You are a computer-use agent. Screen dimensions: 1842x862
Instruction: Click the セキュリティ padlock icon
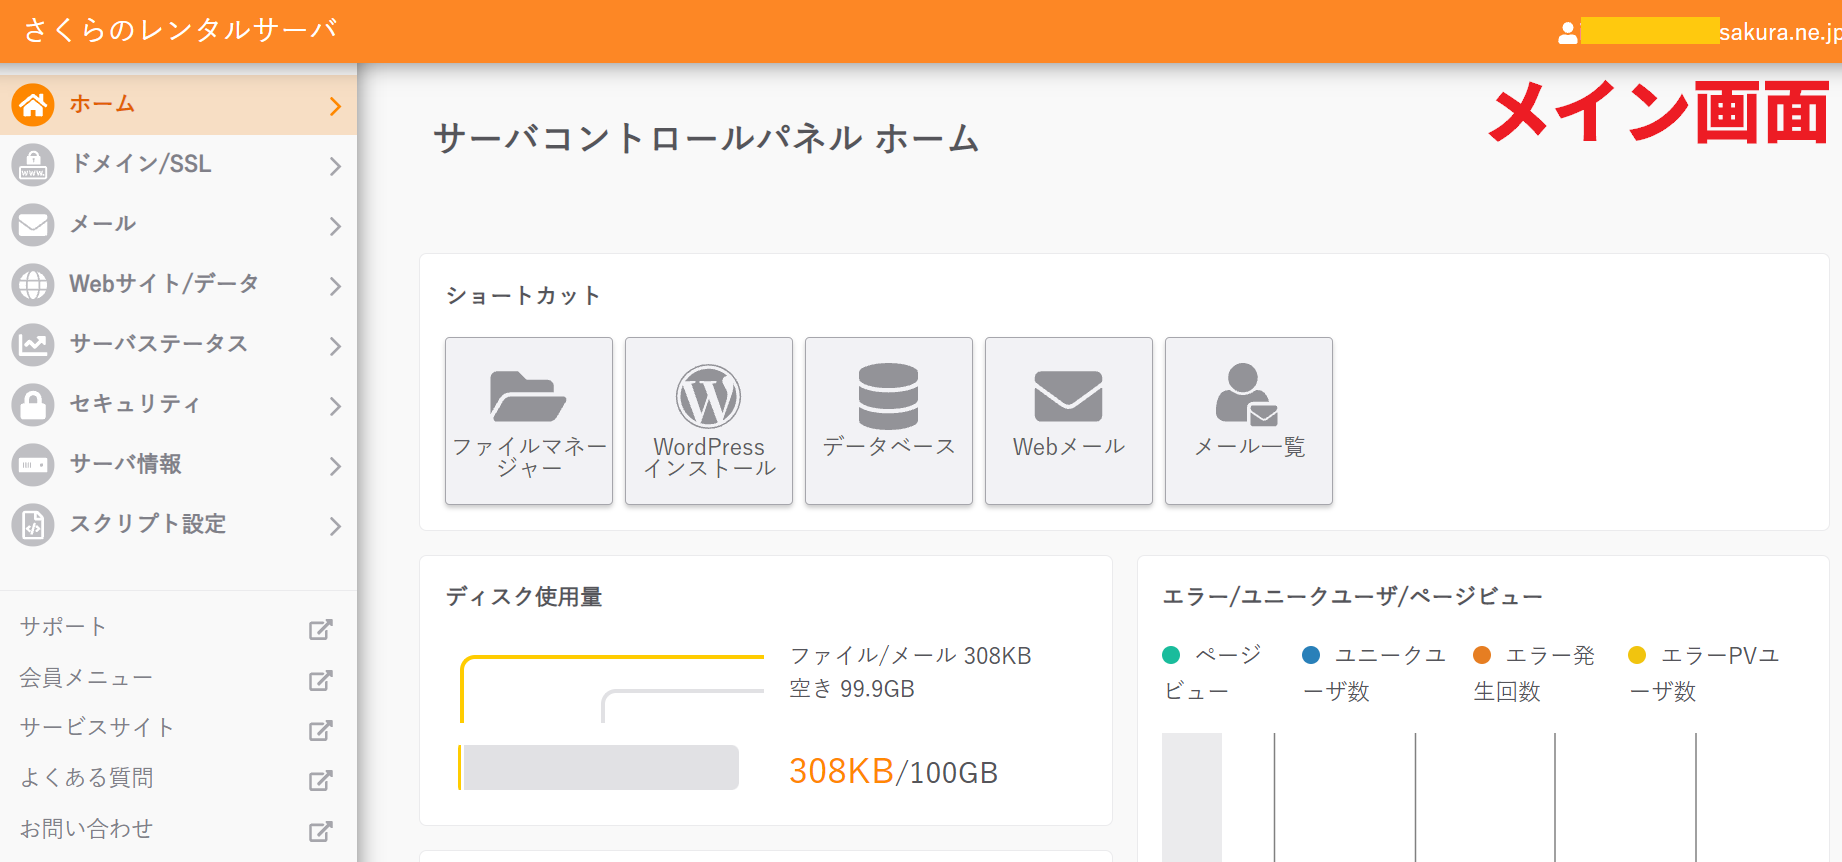(33, 405)
